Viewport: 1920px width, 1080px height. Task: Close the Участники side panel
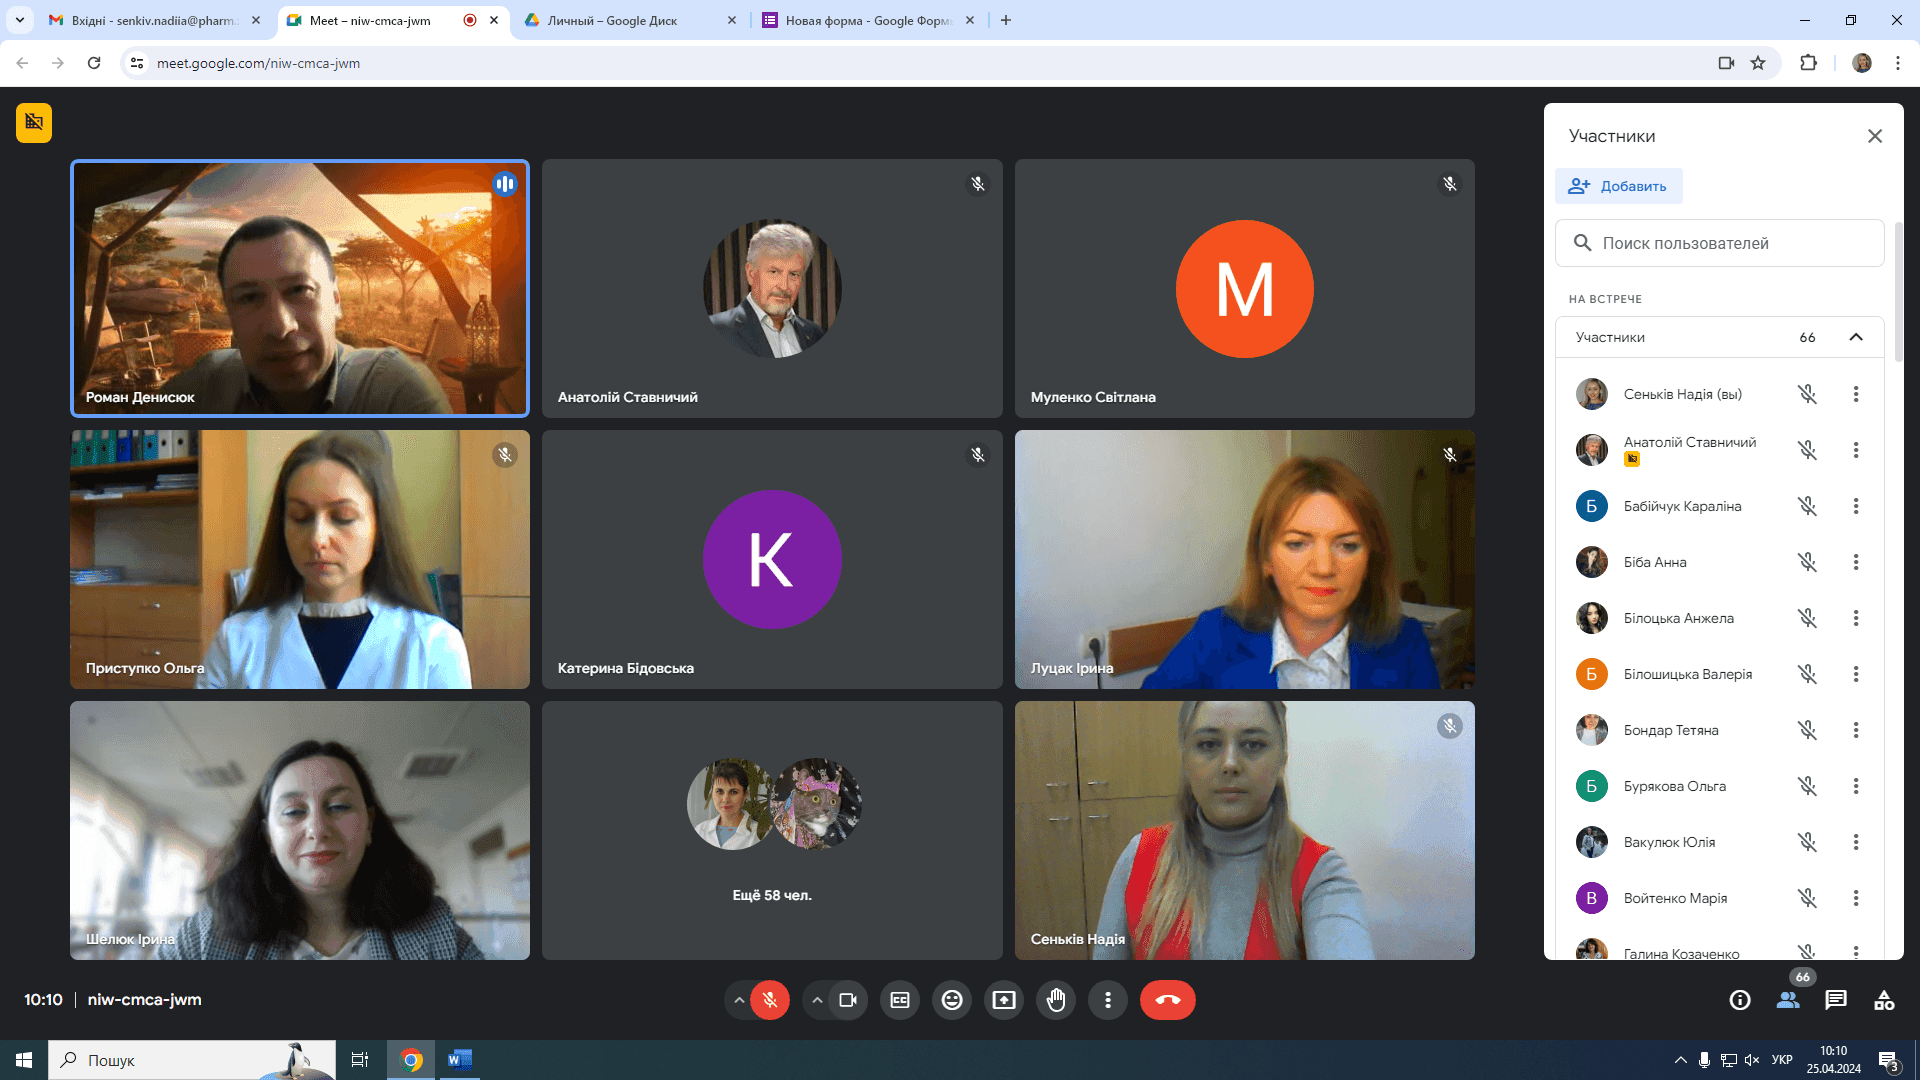[x=1875, y=136]
